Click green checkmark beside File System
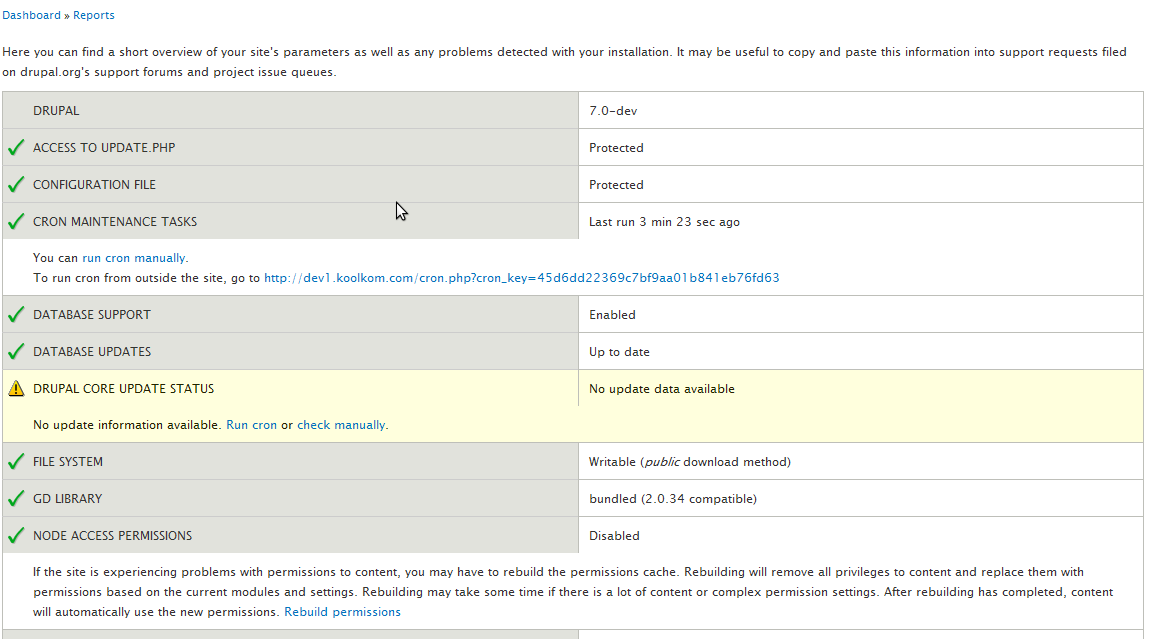The image size is (1156, 639). (16, 462)
